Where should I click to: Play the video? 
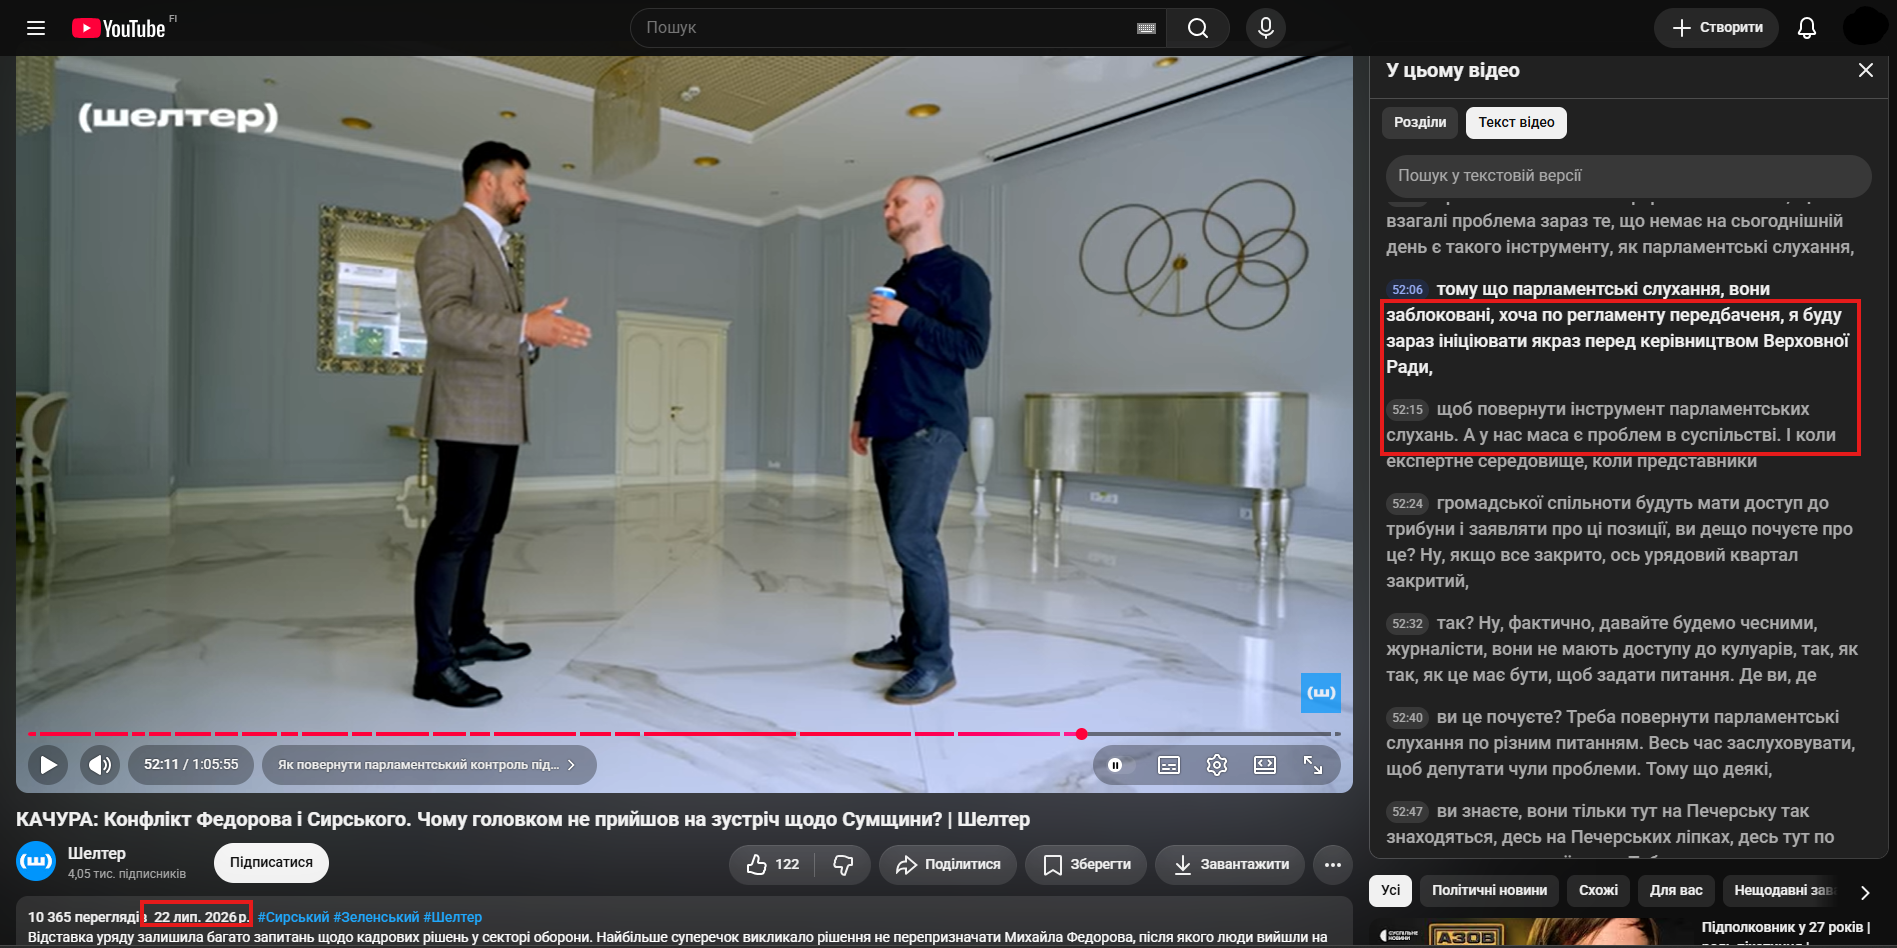[x=48, y=765]
